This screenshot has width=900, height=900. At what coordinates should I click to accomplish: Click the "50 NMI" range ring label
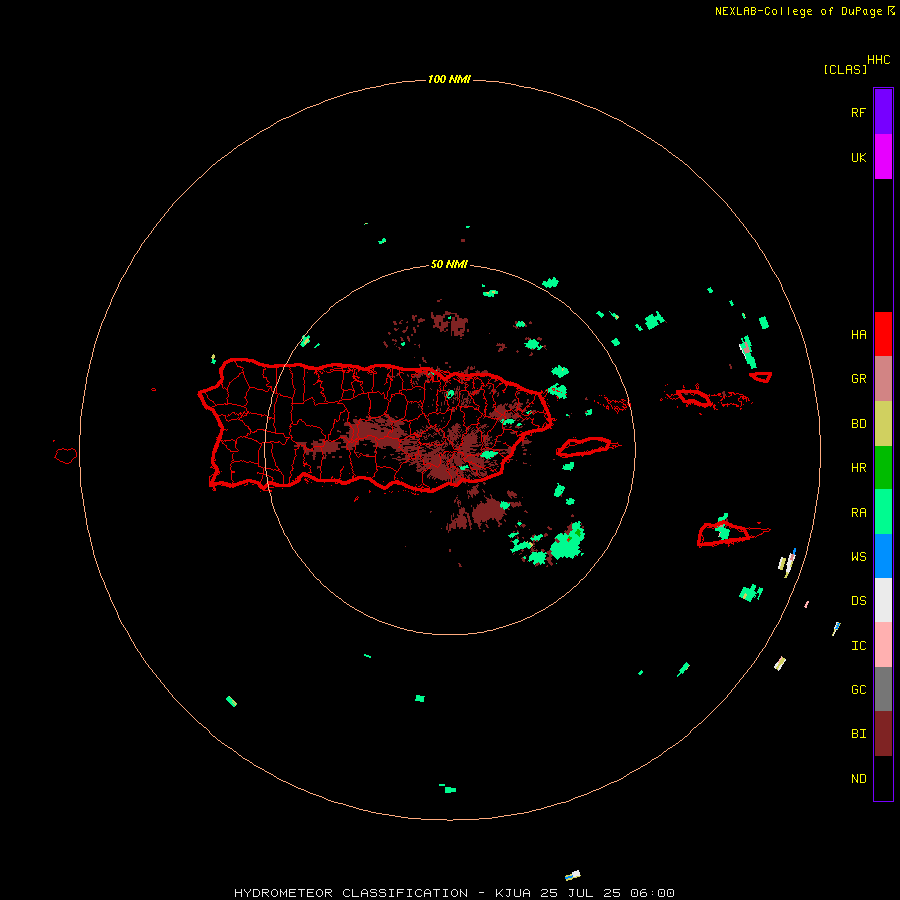pyautogui.click(x=449, y=265)
